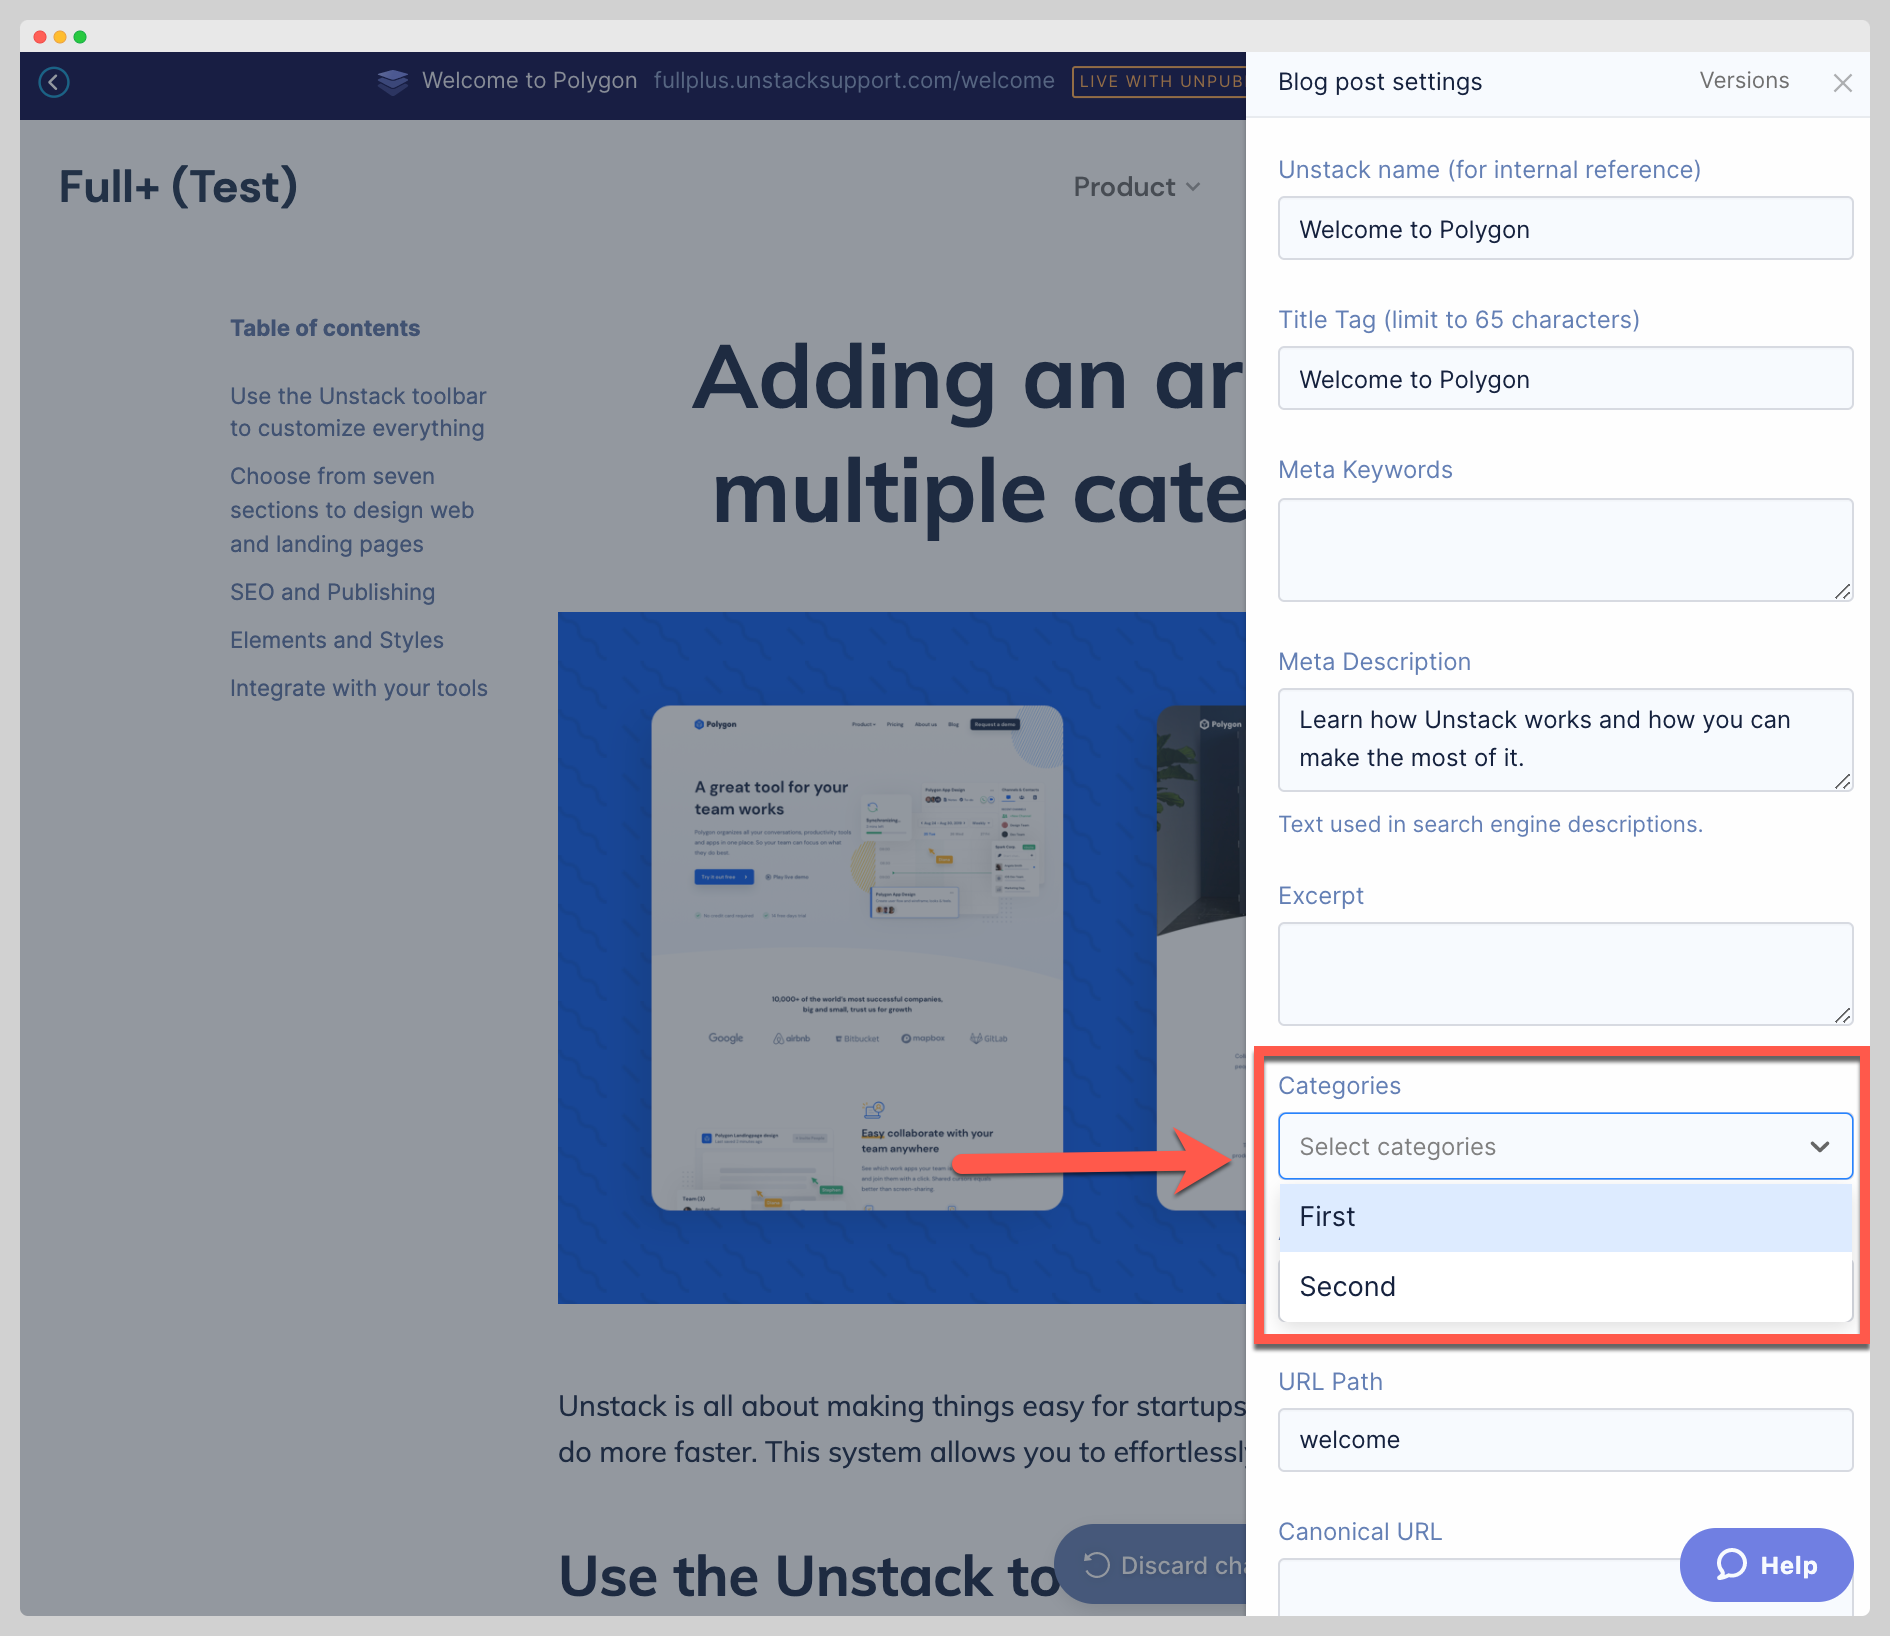Click the Discard changes undo icon
This screenshot has width=1890, height=1636.
point(1097,1565)
